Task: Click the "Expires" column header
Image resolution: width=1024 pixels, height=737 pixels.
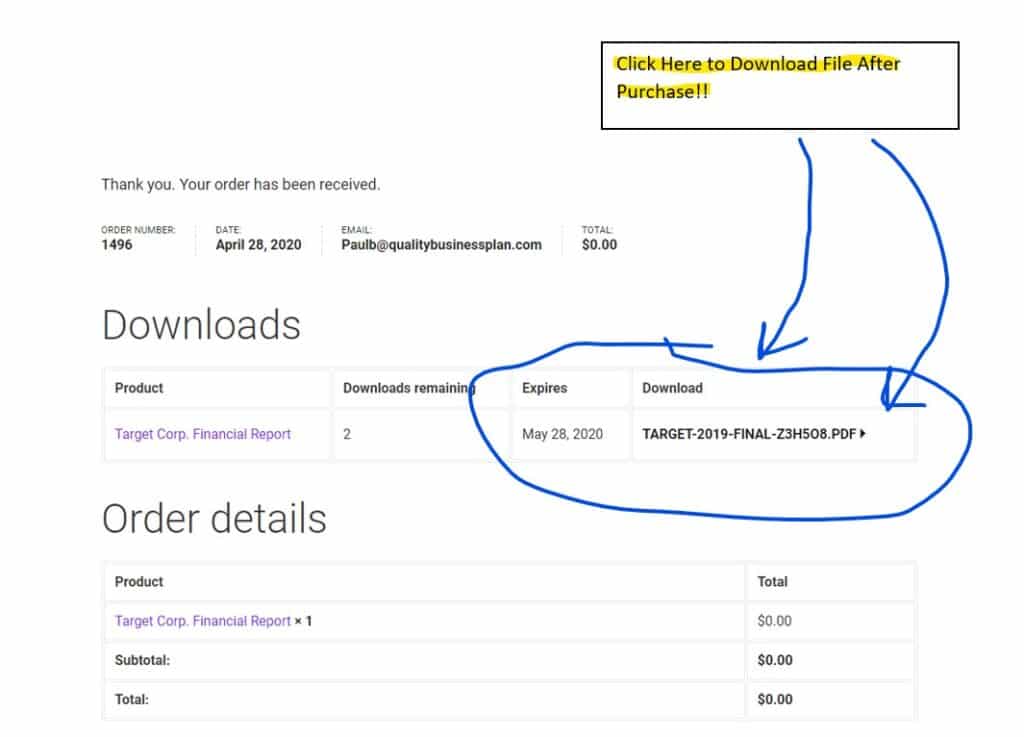Action: click(x=544, y=388)
